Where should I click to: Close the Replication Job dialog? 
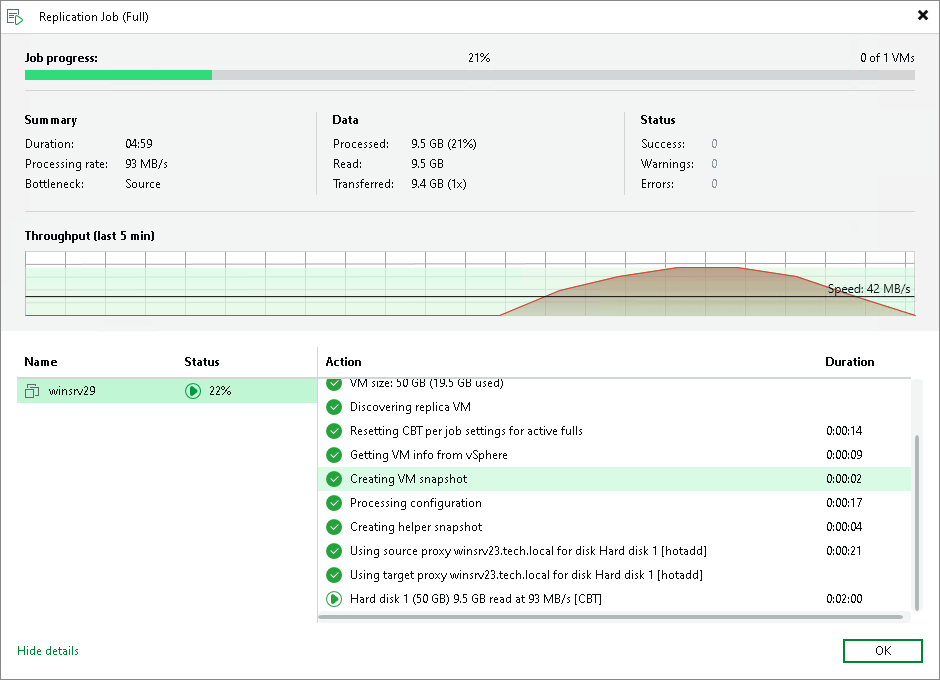click(x=921, y=16)
